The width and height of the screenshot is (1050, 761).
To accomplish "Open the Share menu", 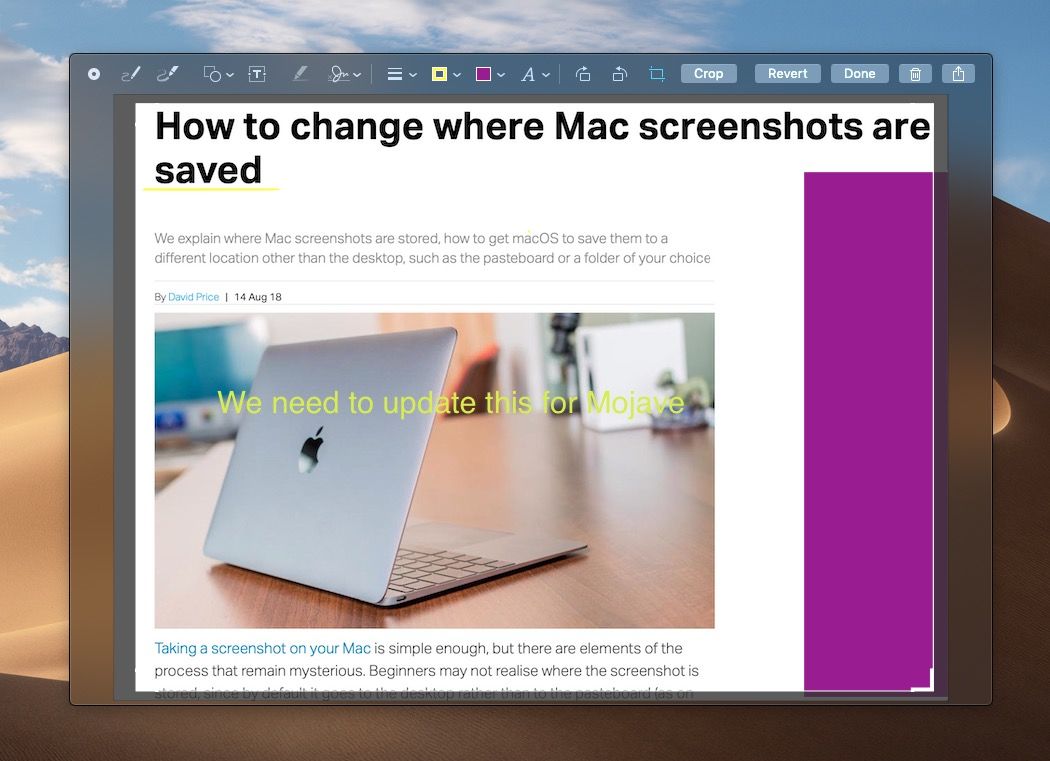I will 958,73.
